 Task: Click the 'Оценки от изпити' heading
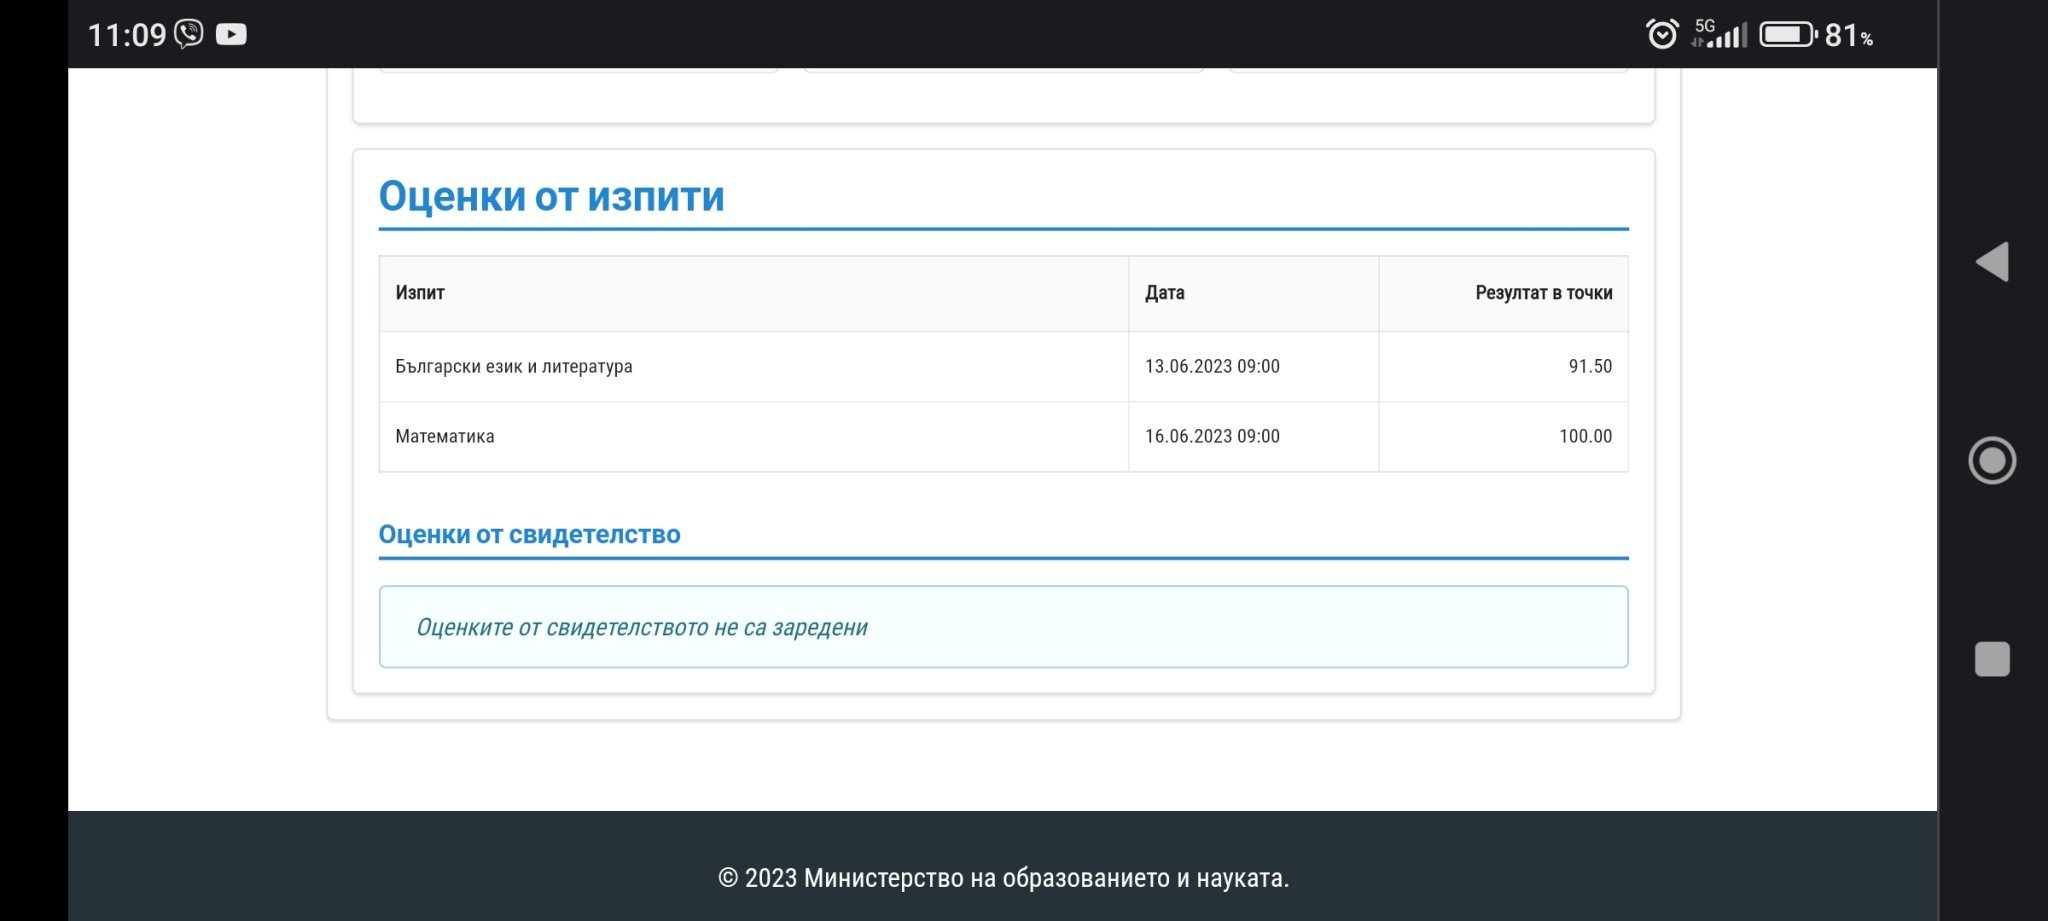(551, 196)
